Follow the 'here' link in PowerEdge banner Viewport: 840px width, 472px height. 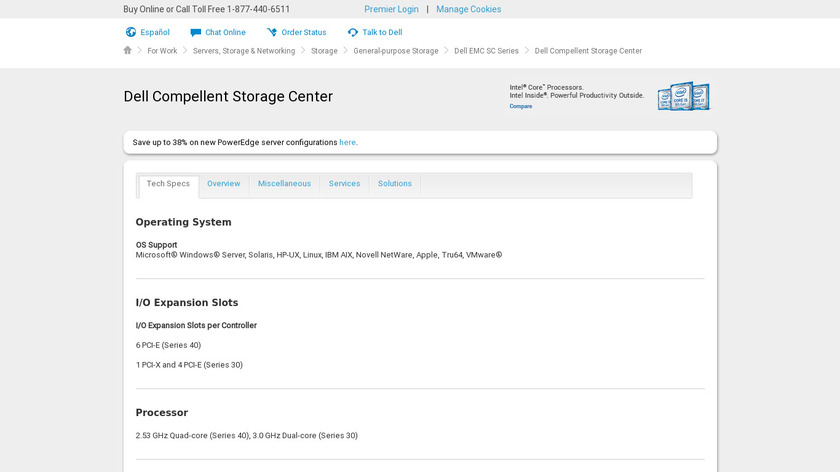[x=347, y=142]
